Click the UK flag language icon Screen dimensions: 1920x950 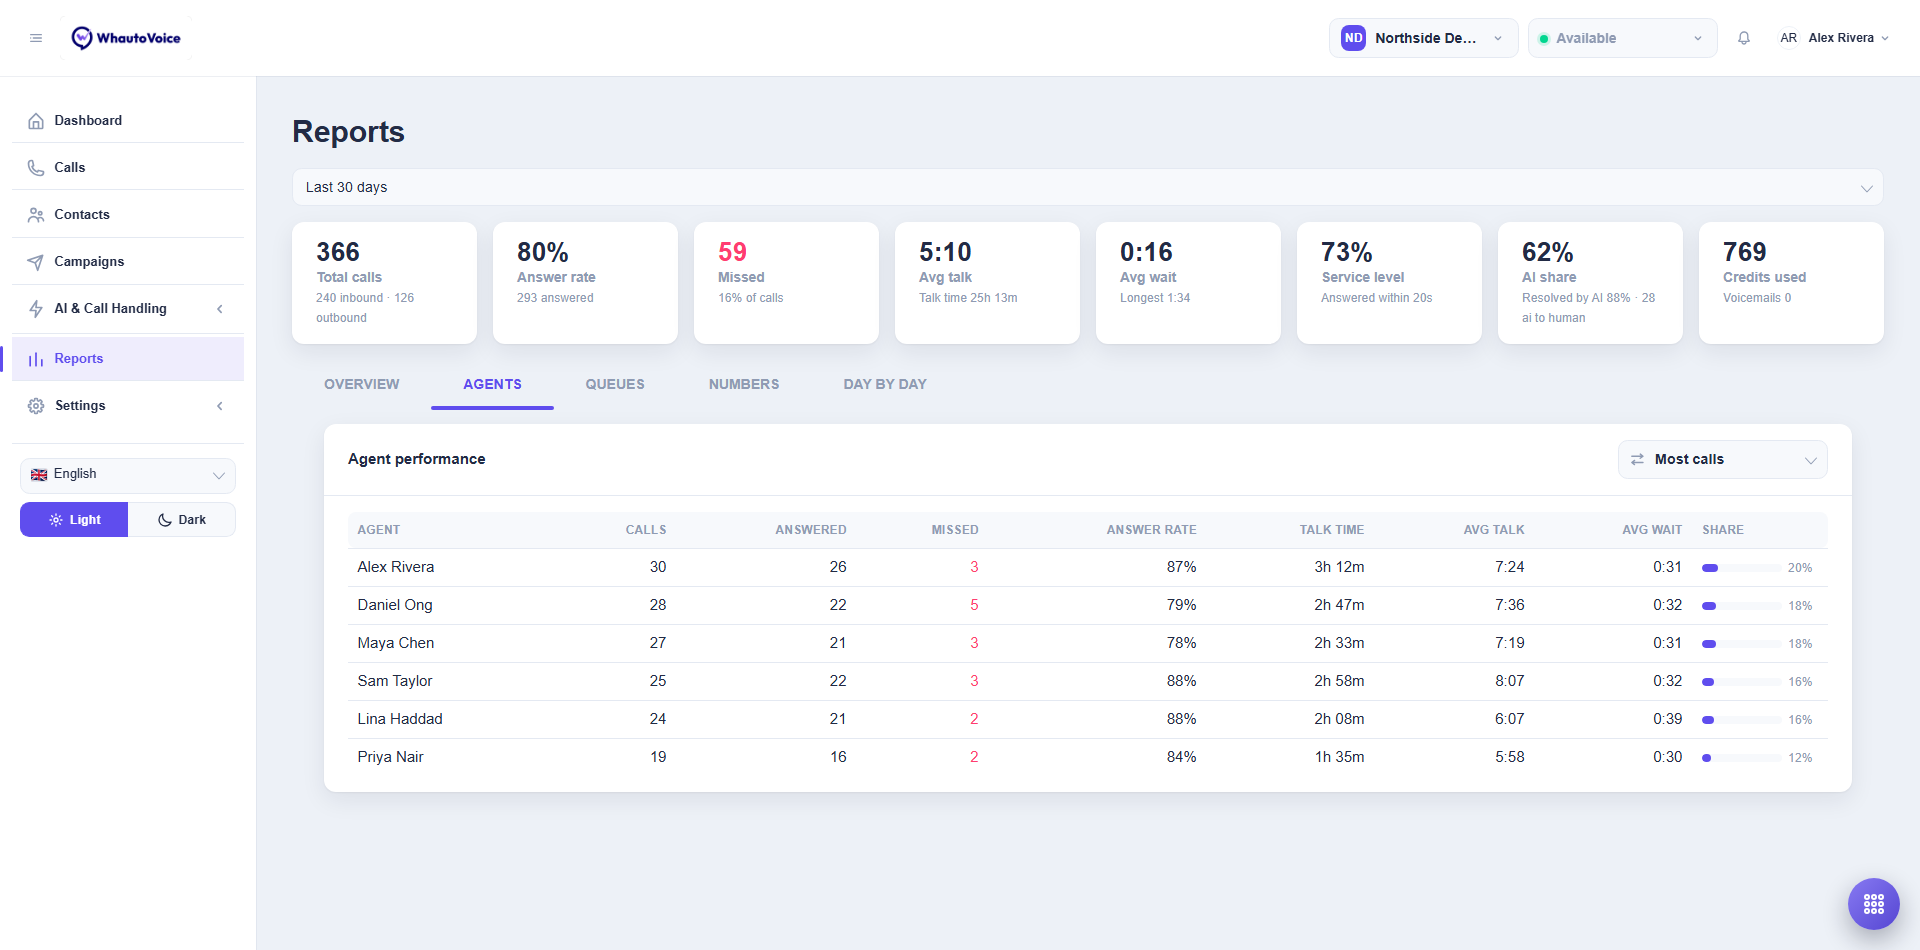pos(39,475)
